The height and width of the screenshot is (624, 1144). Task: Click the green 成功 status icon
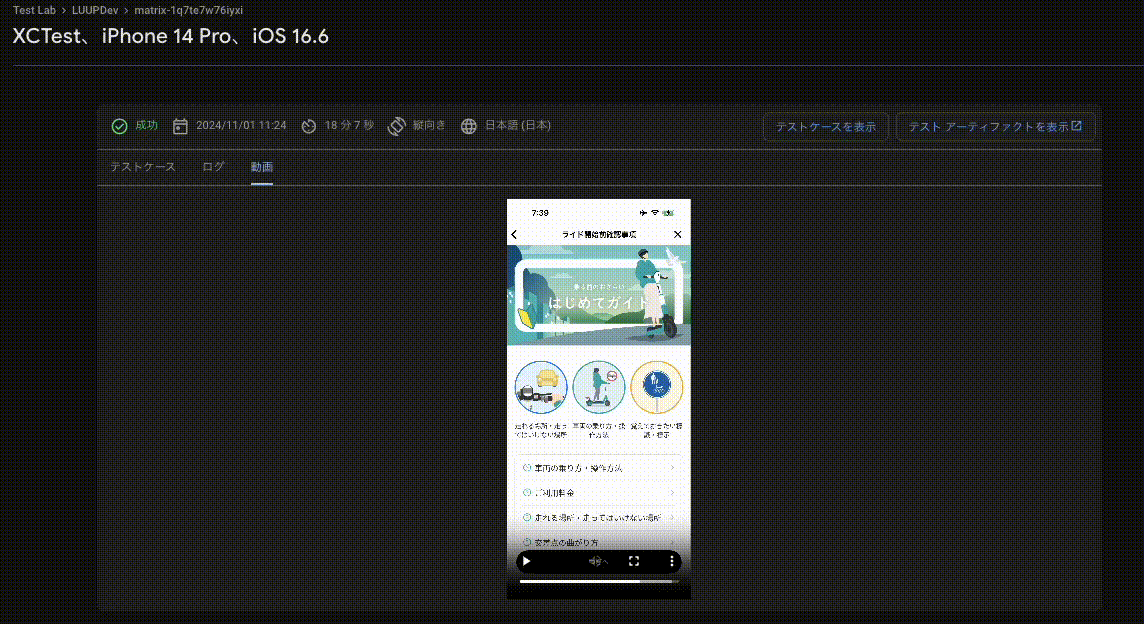[120, 126]
